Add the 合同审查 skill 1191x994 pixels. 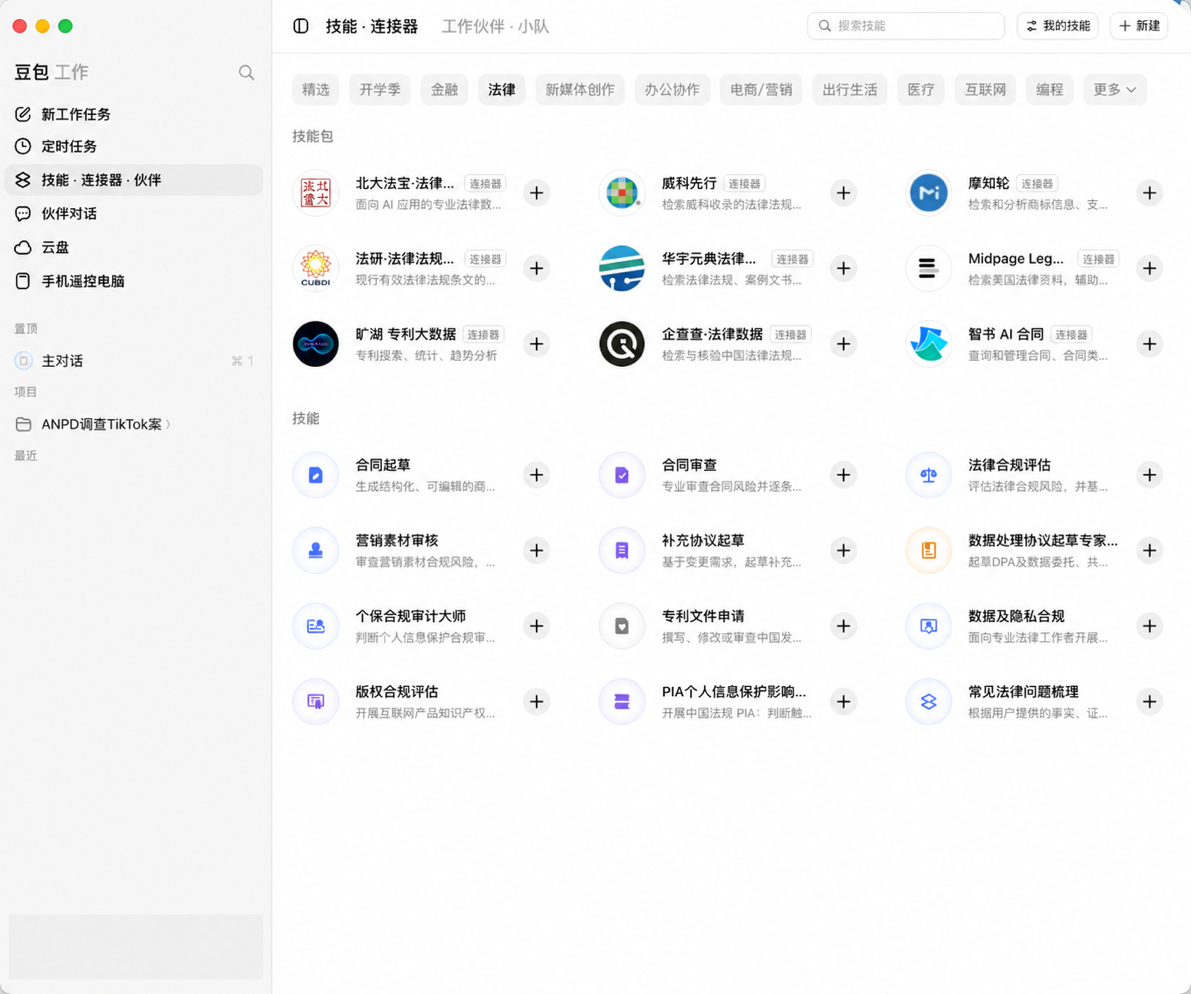843,475
